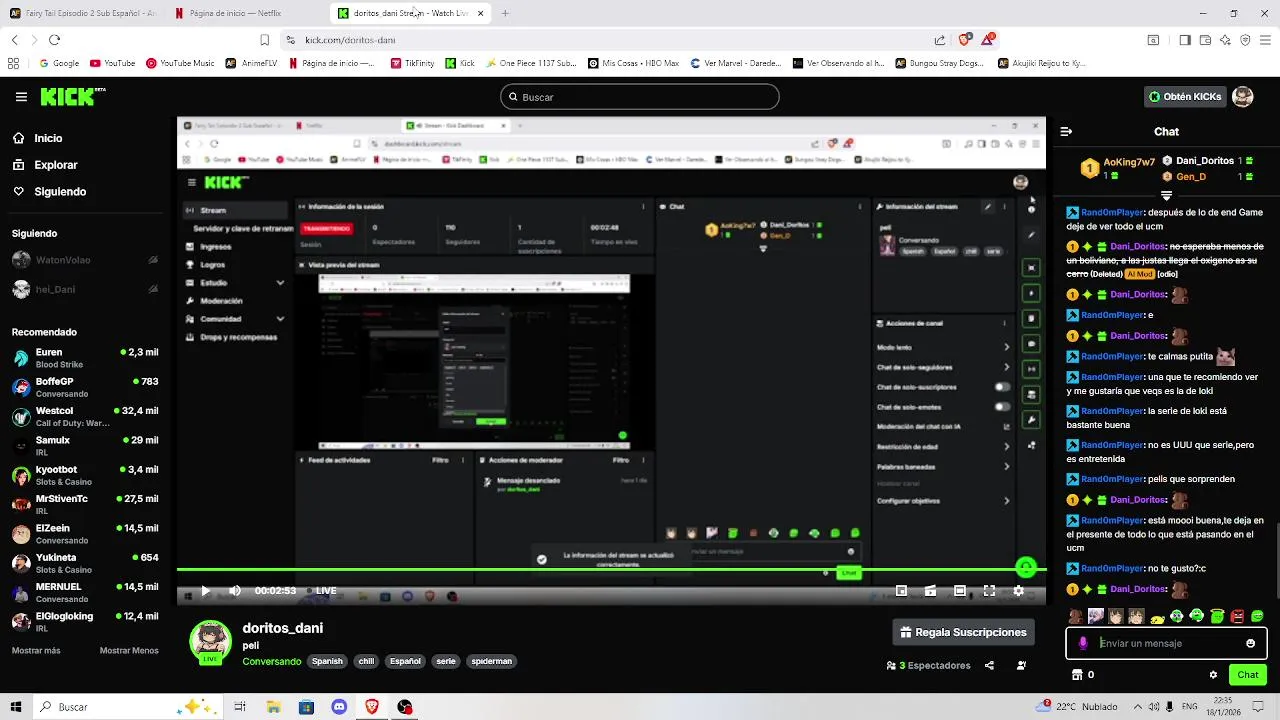Open Siguiendo in sidebar

tap(50, 191)
